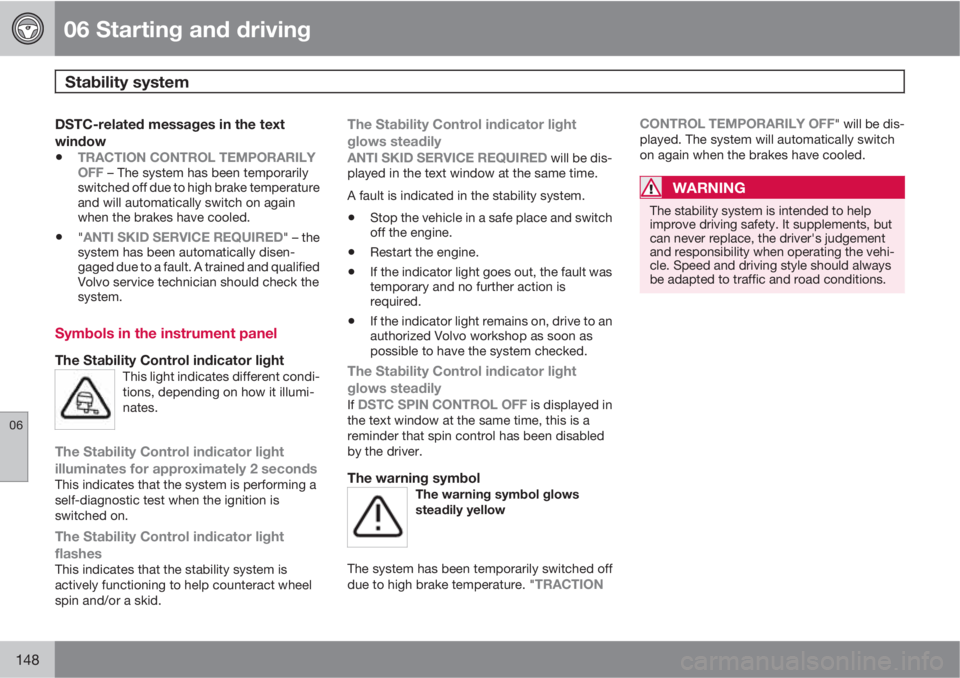
Task: Click 'The Stability Control indicator light flashes' heading
Action: pos(170,545)
